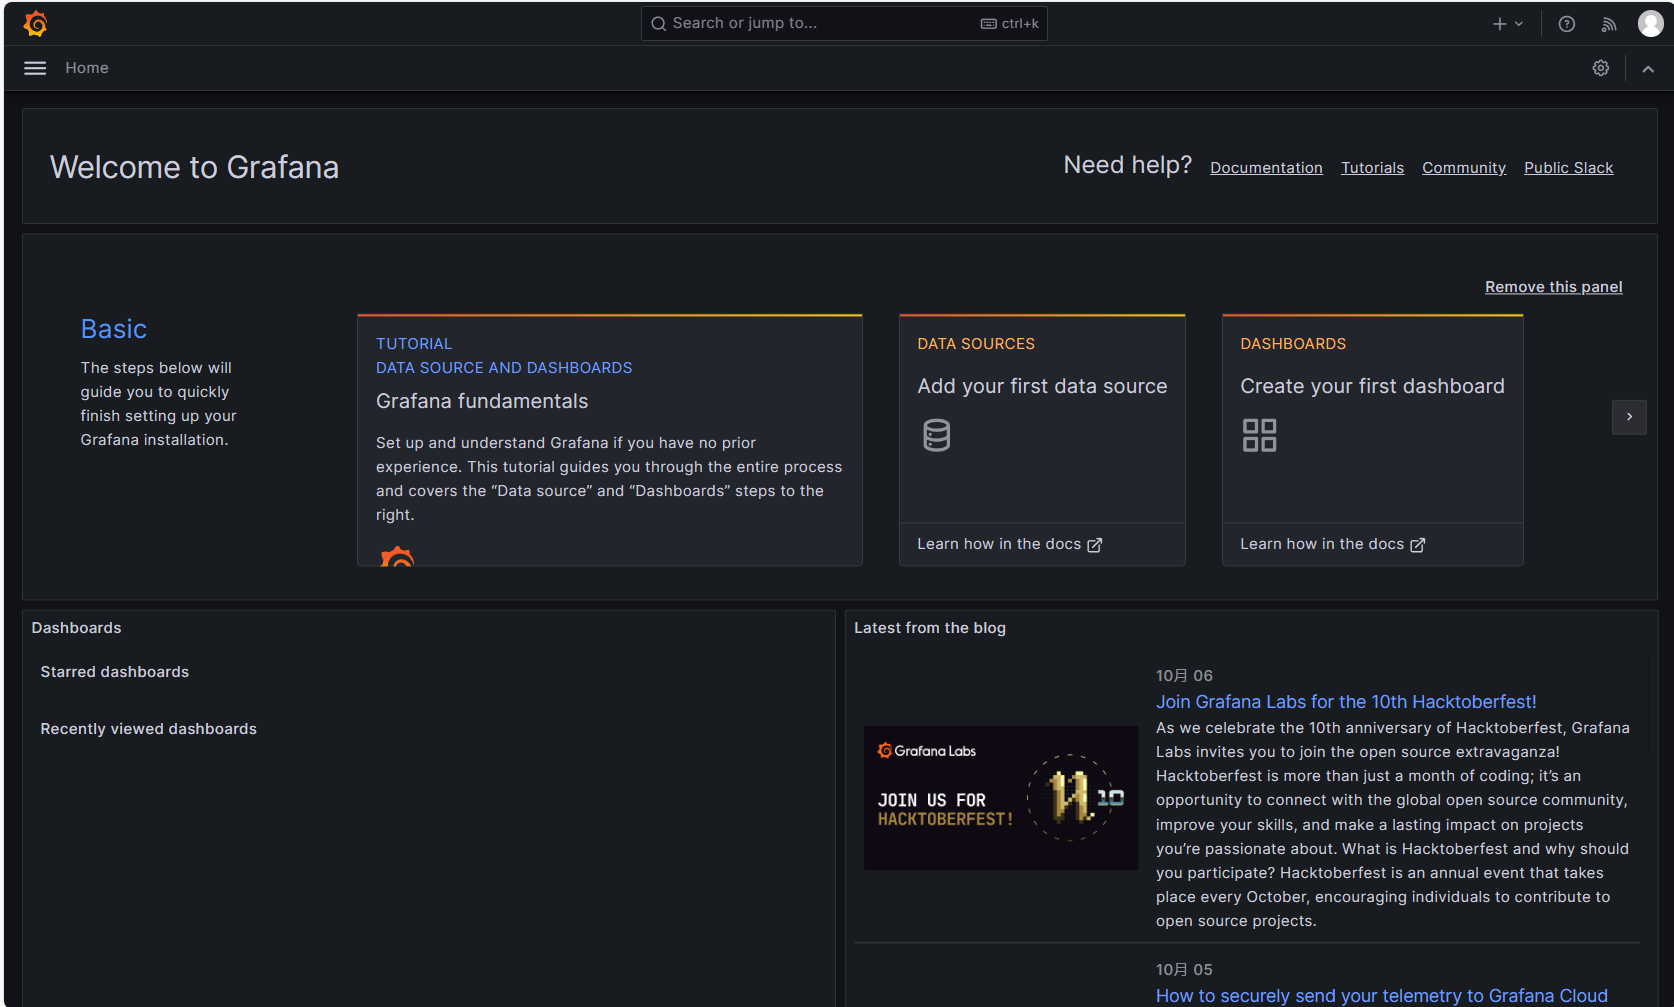Open the Community help link
The height and width of the screenshot is (1007, 1674).
coord(1464,168)
